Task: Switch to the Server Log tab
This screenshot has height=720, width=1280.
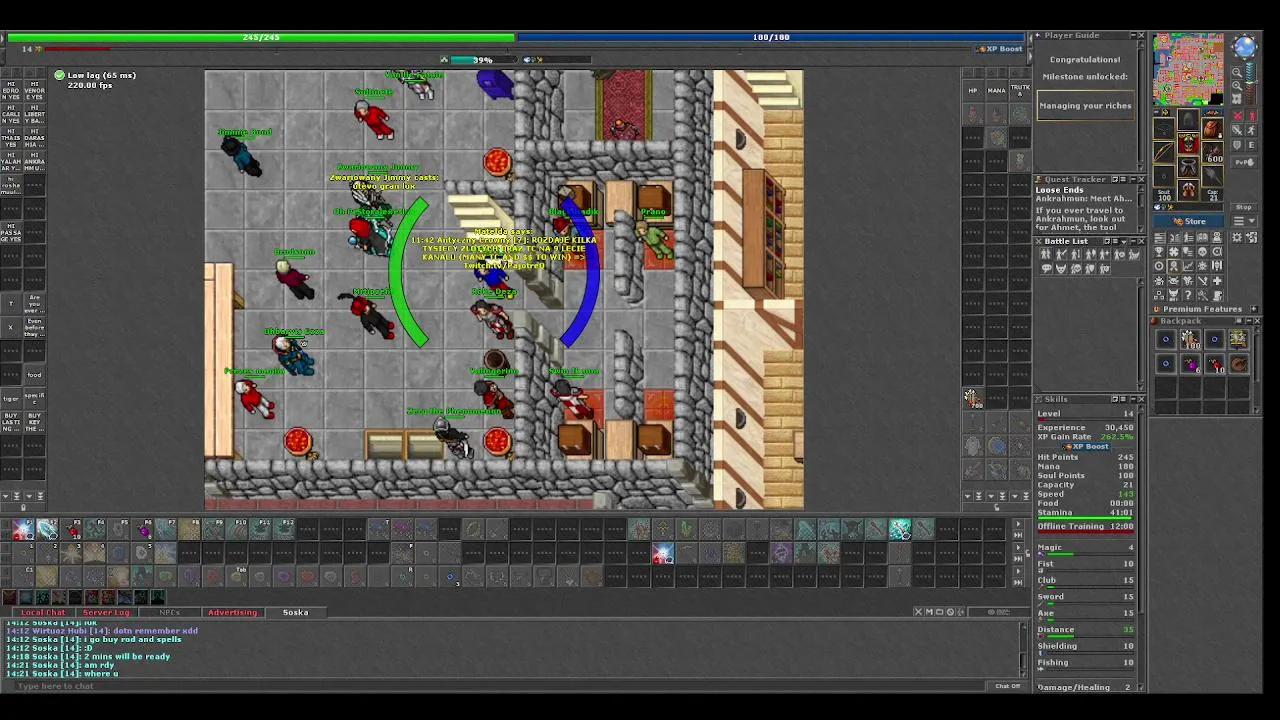Action: click(x=106, y=612)
